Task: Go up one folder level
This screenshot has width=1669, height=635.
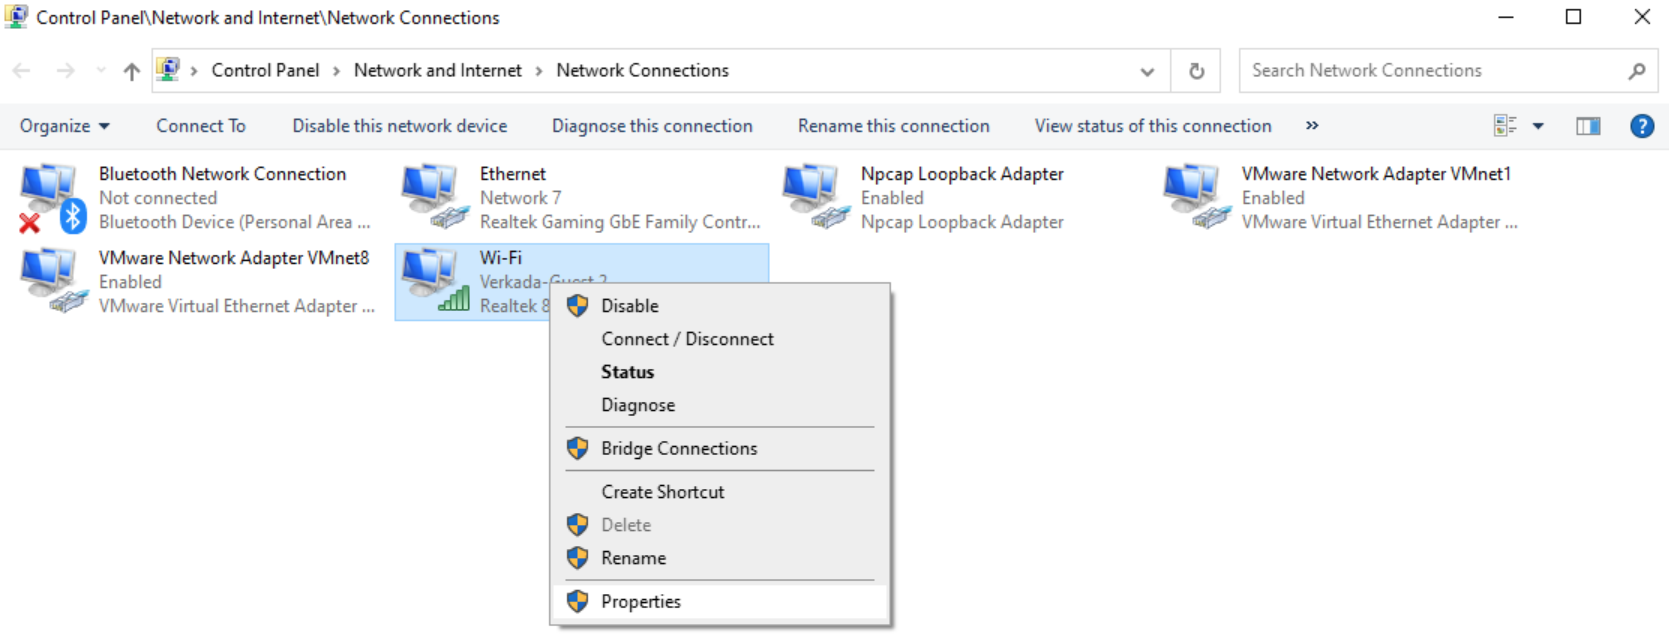Action: 131,71
